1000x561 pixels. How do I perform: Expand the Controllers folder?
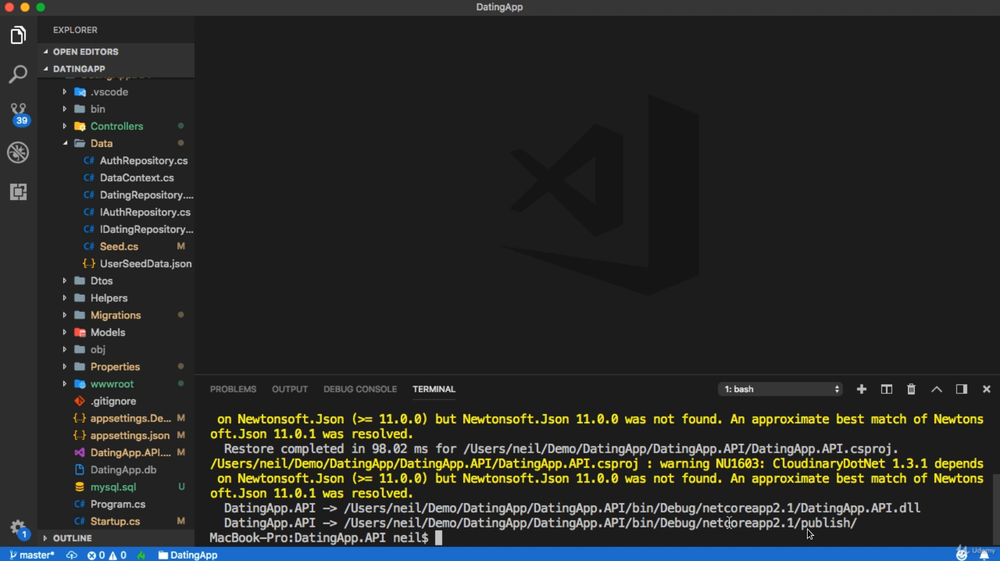116,126
